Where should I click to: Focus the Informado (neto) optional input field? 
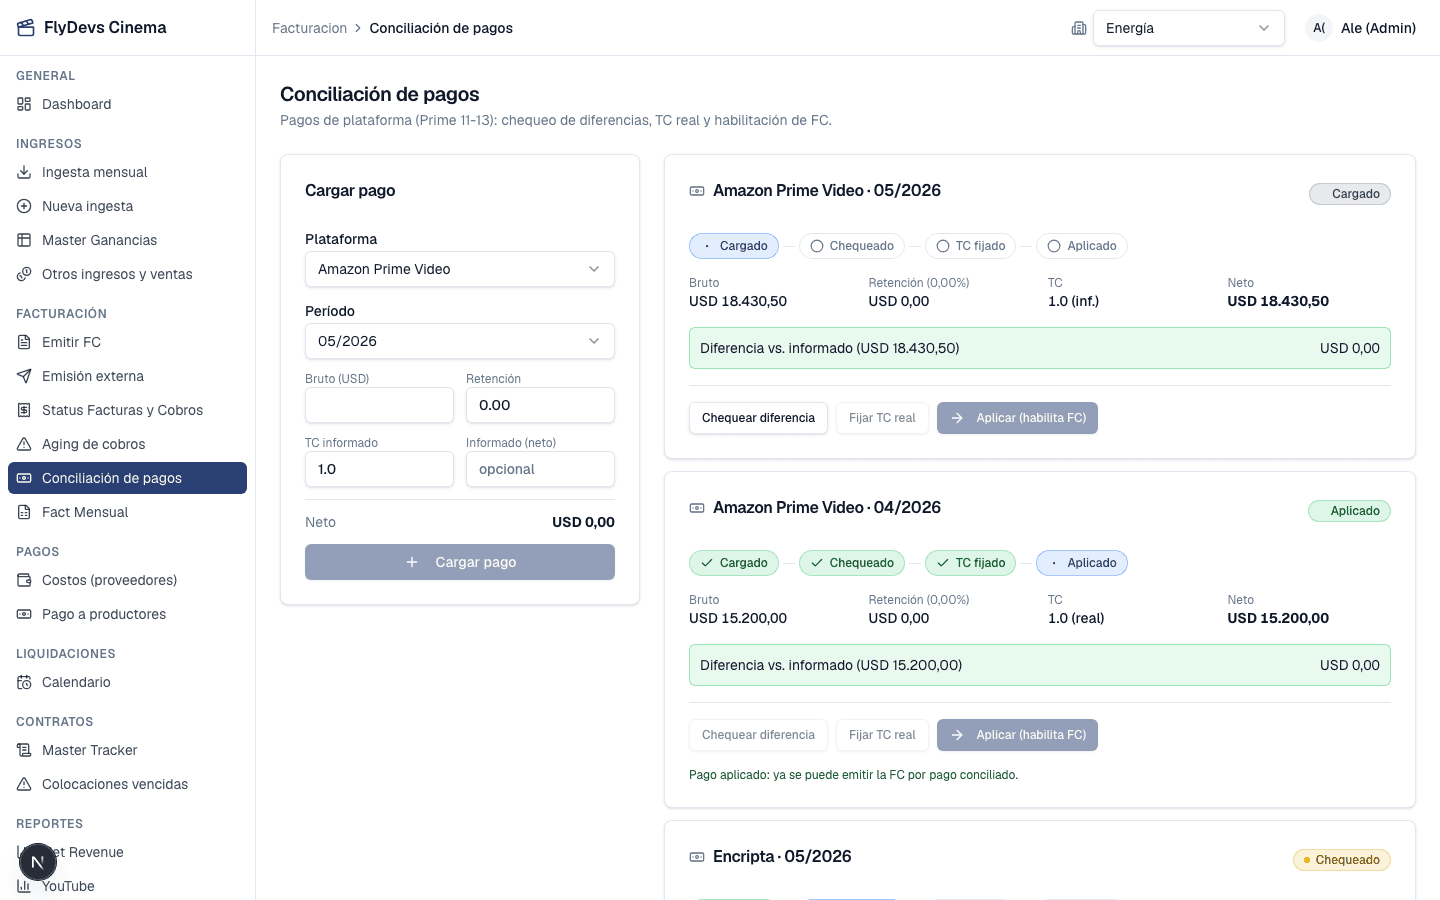[x=540, y=469]
